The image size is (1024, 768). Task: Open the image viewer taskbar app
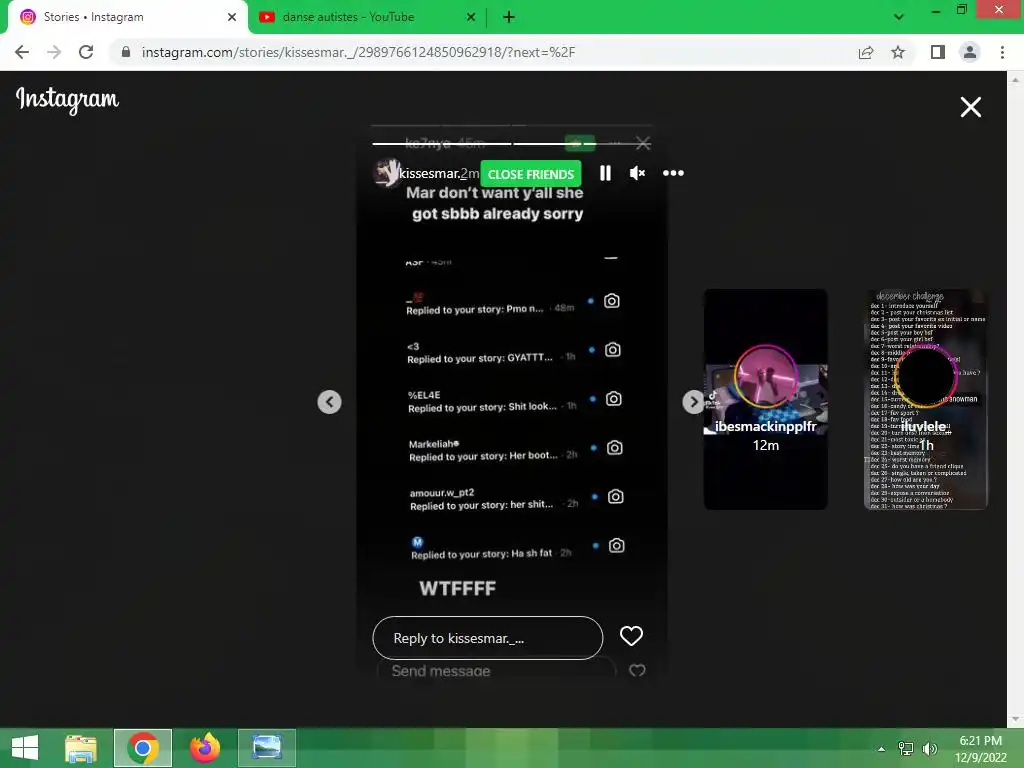pos(266,748)
